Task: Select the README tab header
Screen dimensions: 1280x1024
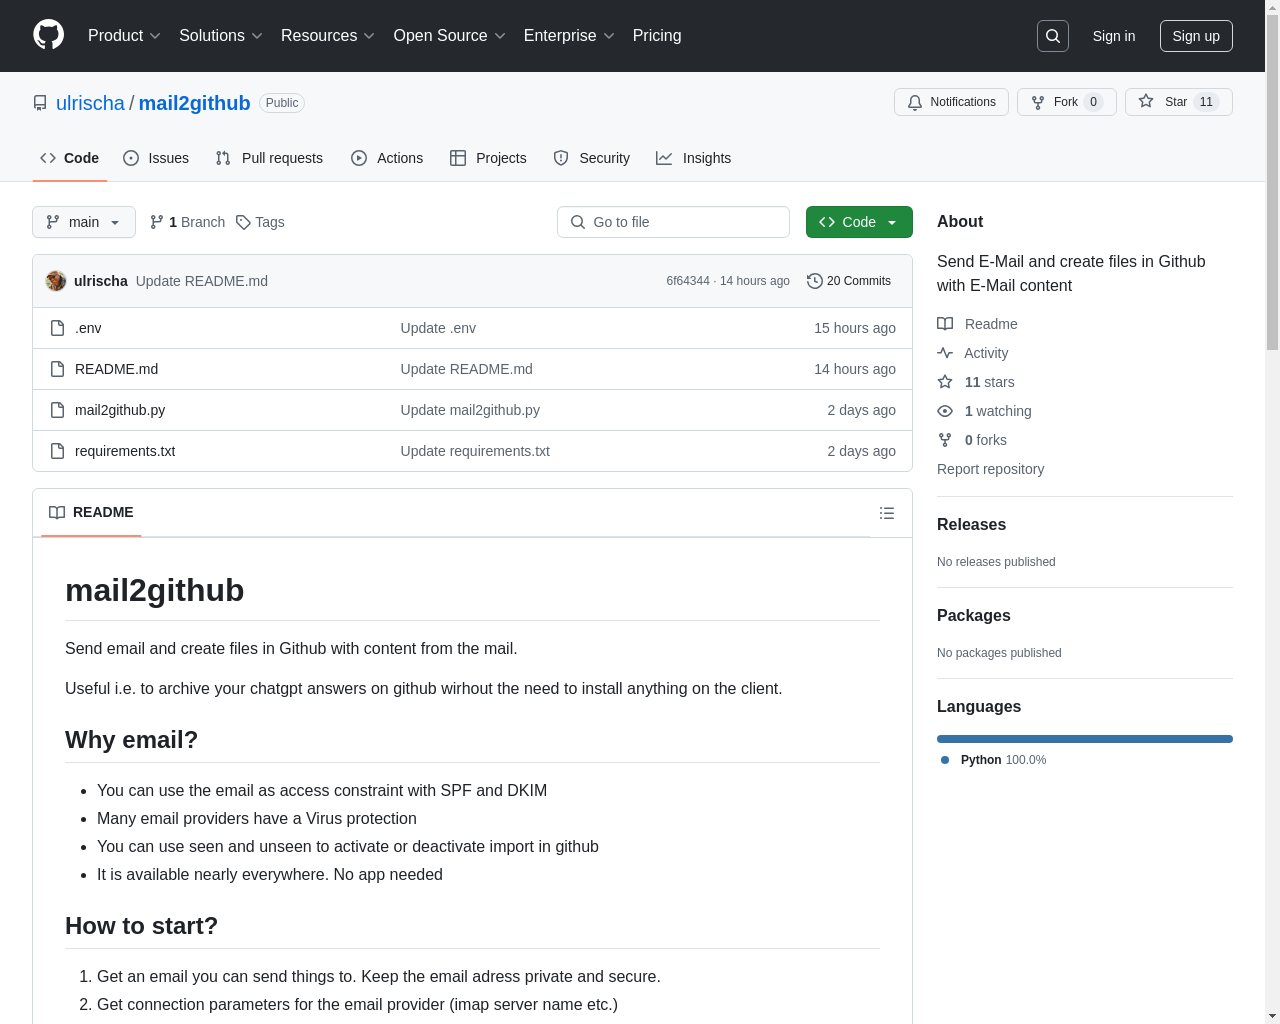Action: pos(91,512)
